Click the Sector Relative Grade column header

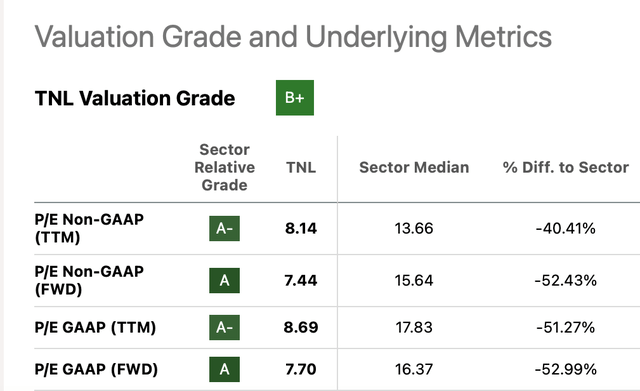pyautogui.click(x=224, y=167)
